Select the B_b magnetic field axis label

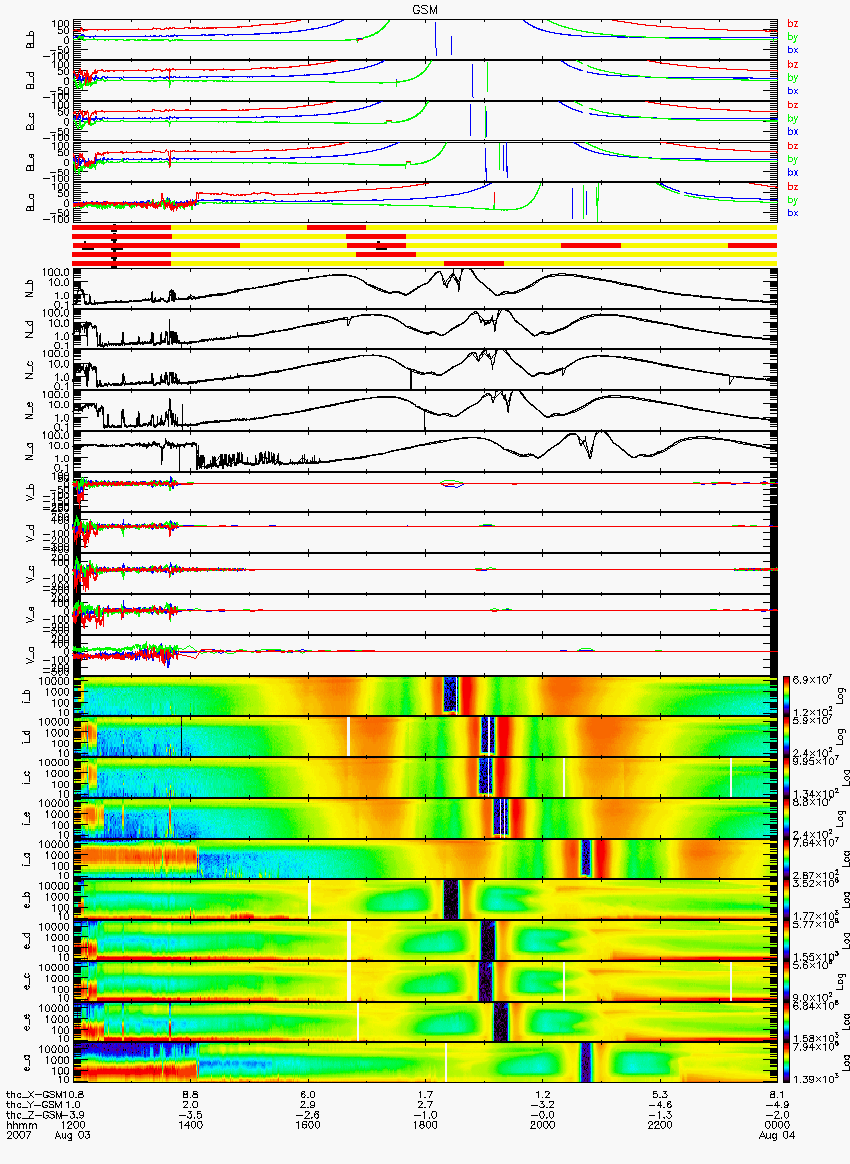[x=30, y=39]
